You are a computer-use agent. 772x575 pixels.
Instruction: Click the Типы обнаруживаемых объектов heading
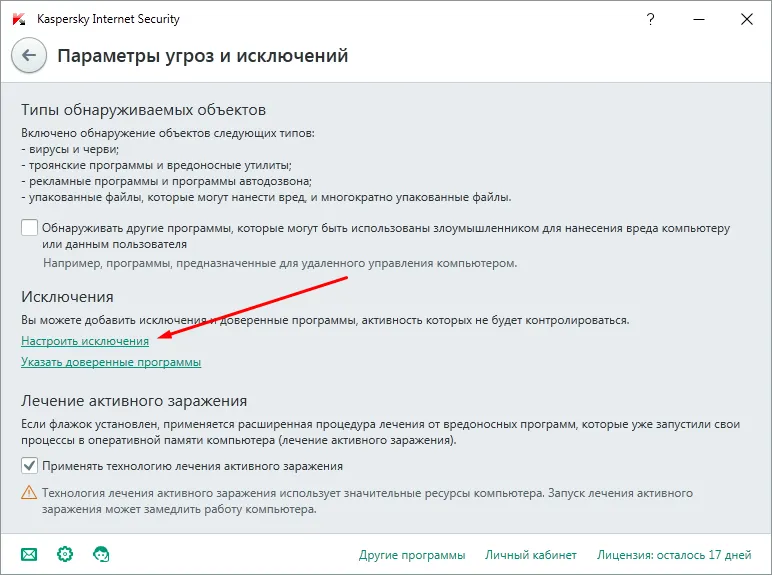pos(143,110)
